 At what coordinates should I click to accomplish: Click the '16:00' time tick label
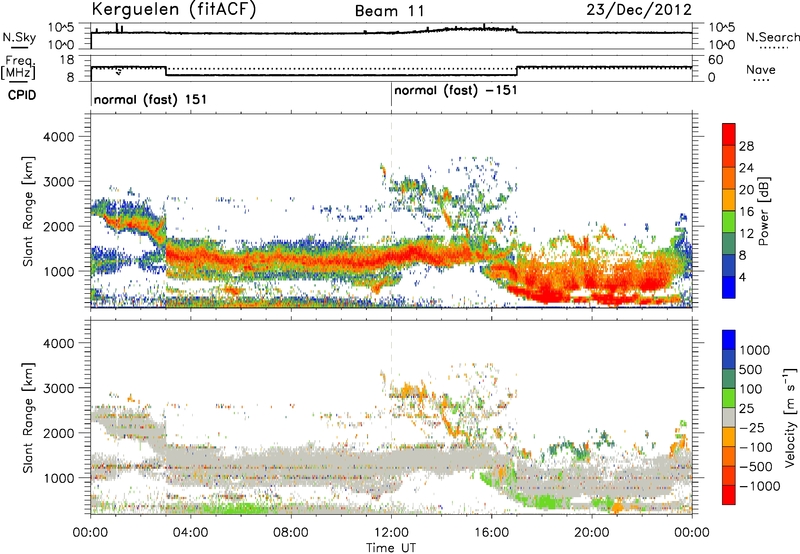tap(491, 533)
